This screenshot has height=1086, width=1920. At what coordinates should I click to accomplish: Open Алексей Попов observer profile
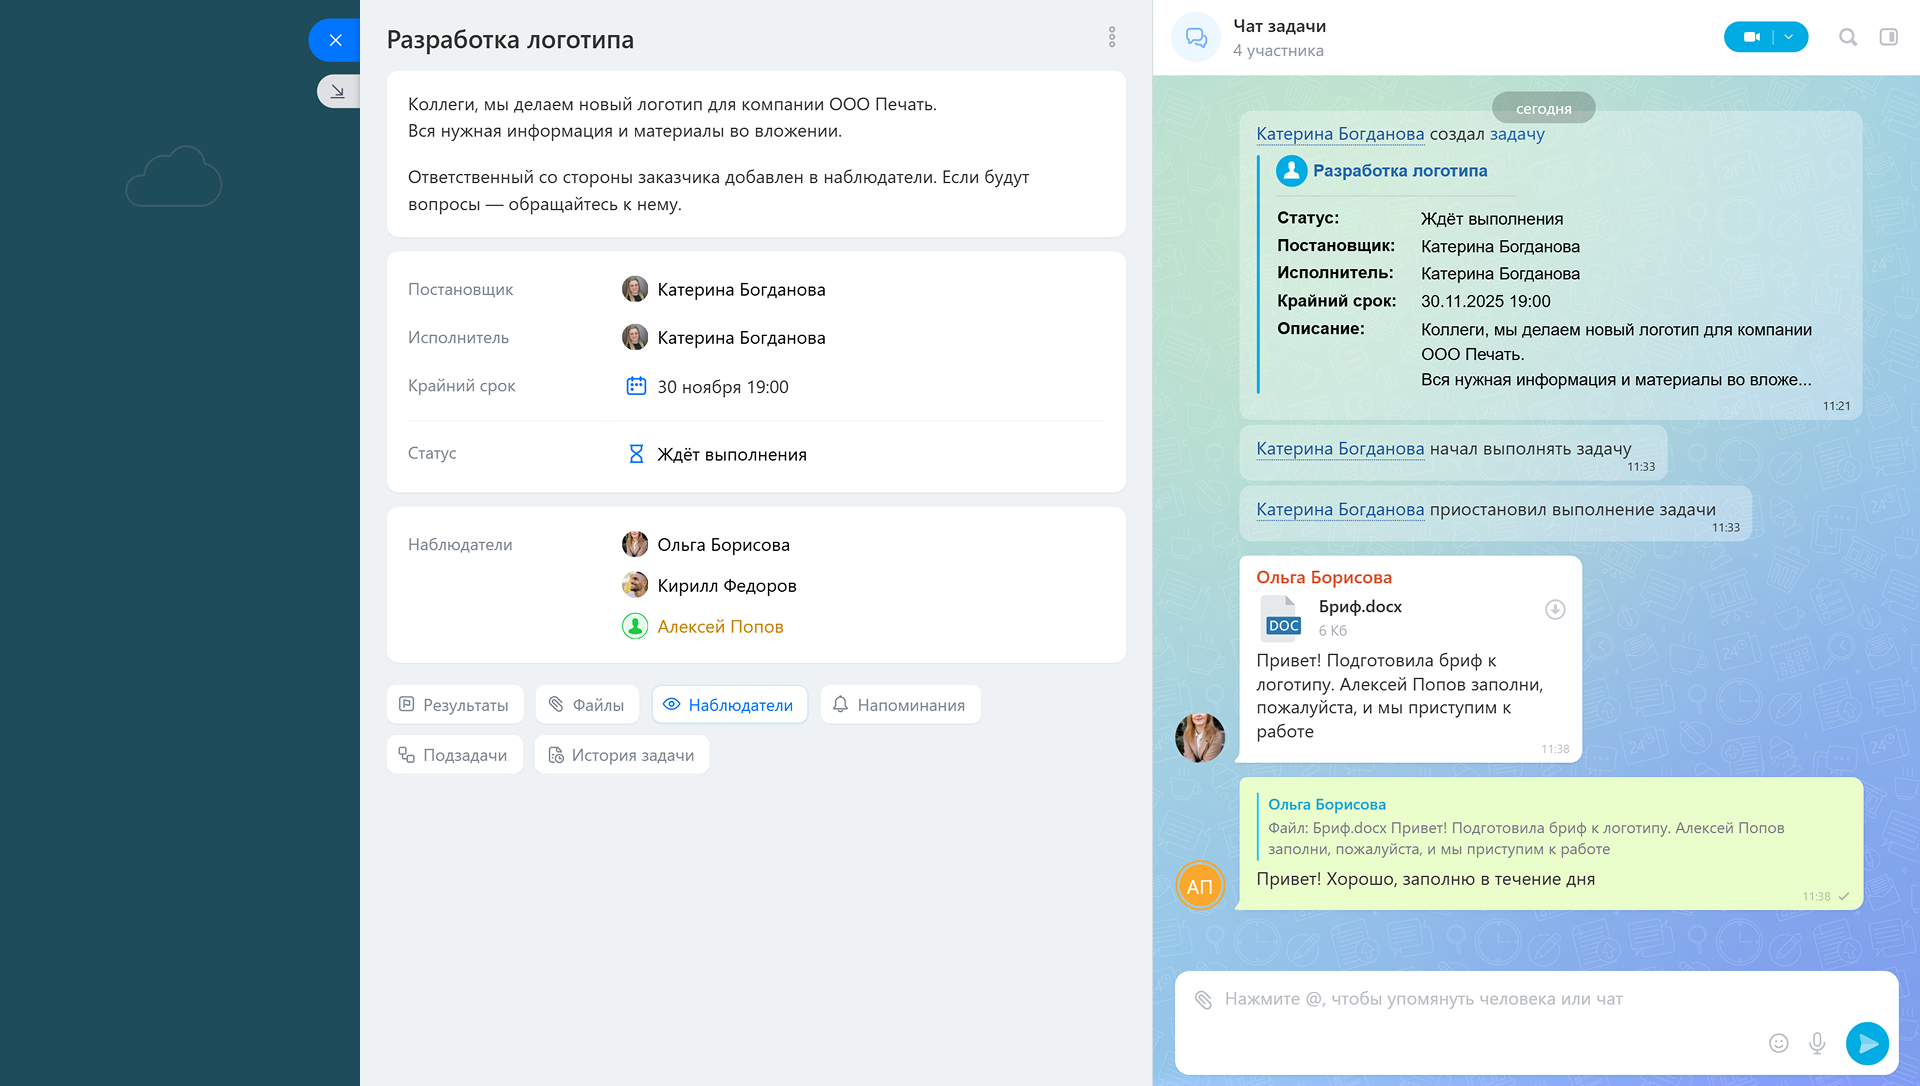coord(719,627)
